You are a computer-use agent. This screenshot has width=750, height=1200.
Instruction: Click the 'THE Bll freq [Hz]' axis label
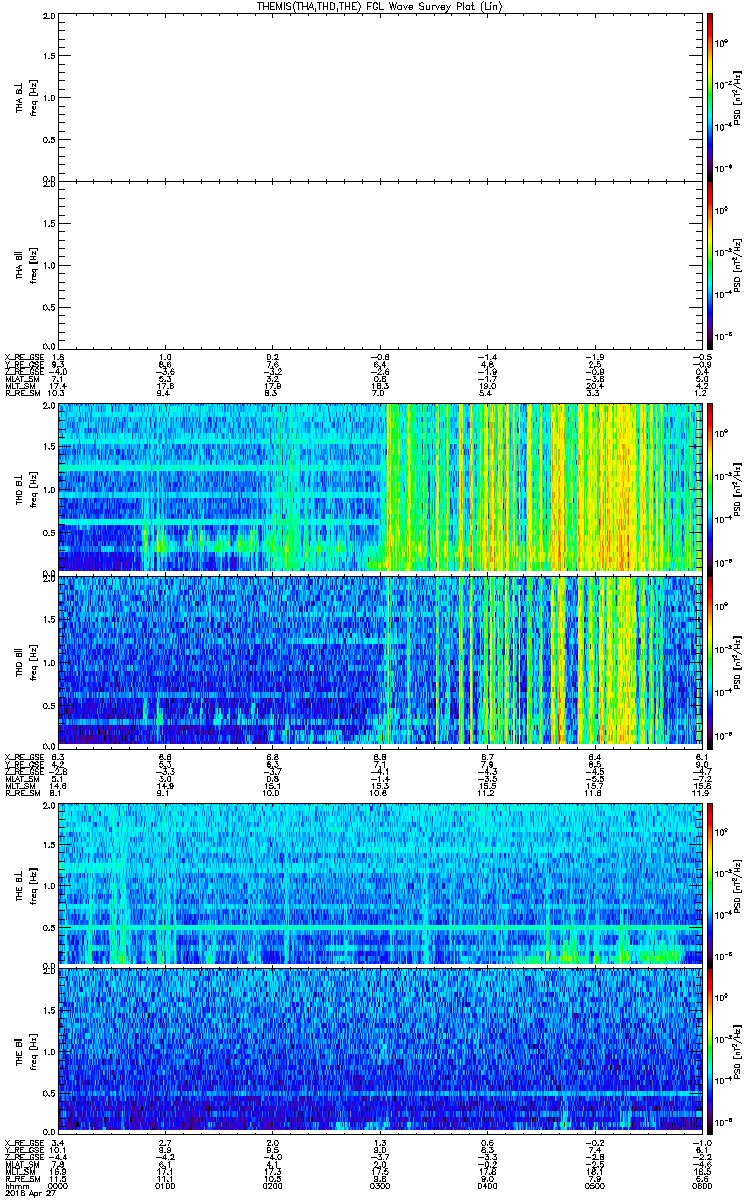point(26,1049)
